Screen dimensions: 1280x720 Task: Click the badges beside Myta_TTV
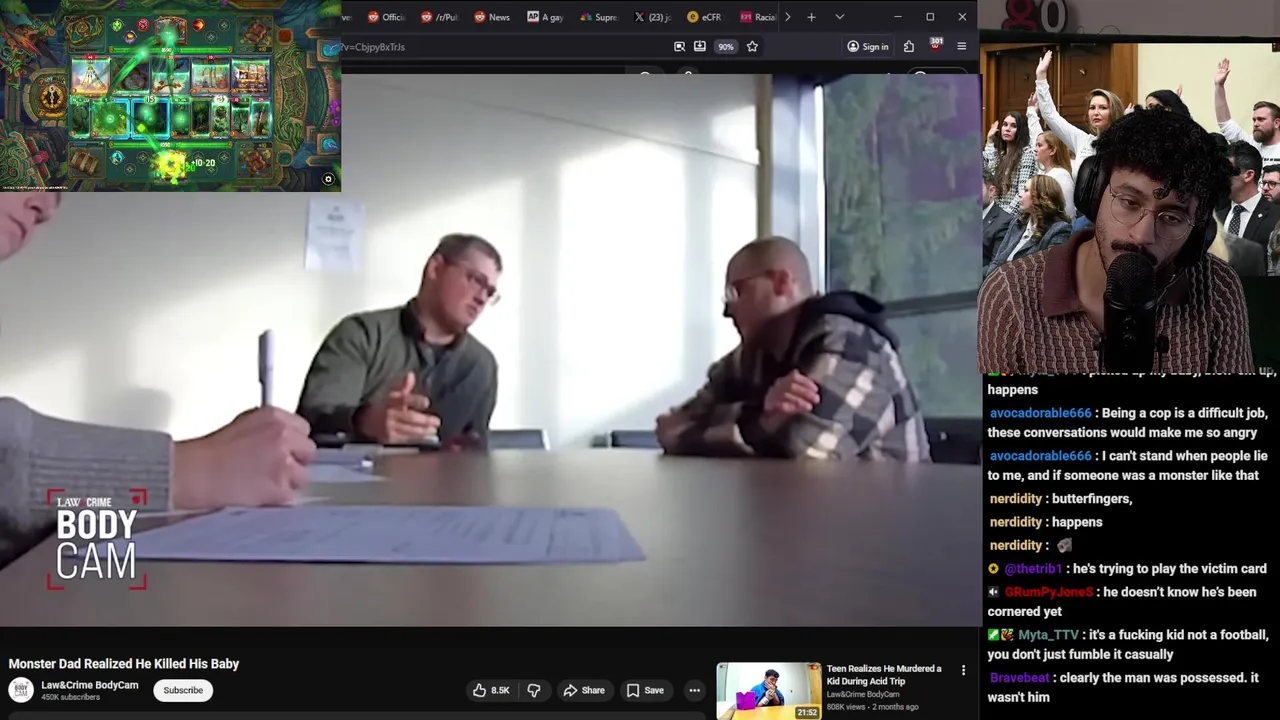pos(1001,635)
